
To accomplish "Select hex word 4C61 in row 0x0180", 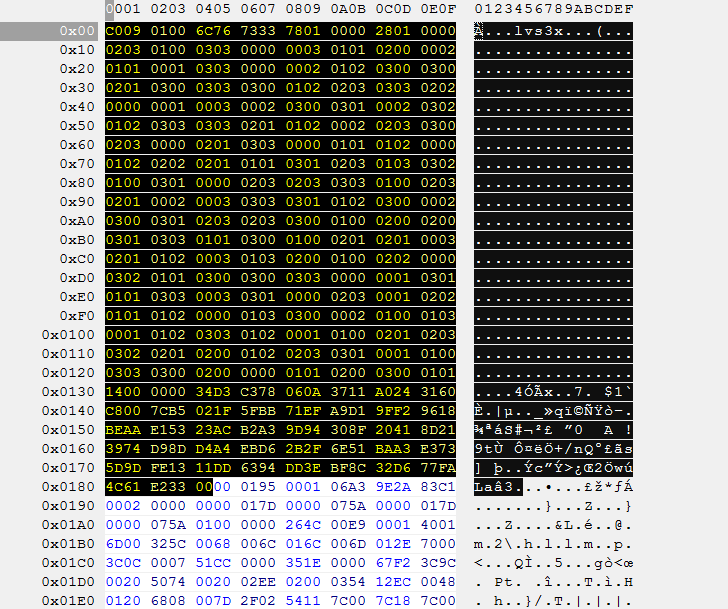I will click(123, 487).
